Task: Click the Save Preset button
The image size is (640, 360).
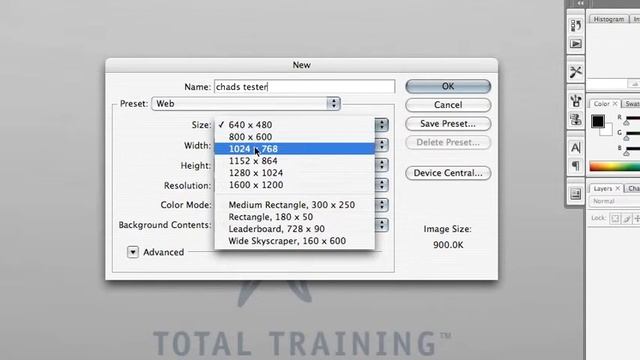Action: [x=448, y=124]
